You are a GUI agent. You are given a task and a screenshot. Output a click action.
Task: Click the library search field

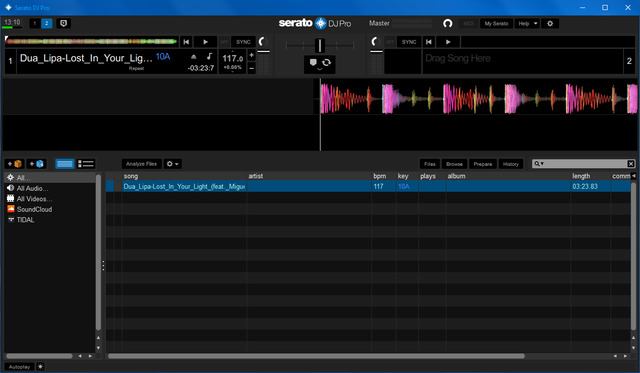pos(584,164)
